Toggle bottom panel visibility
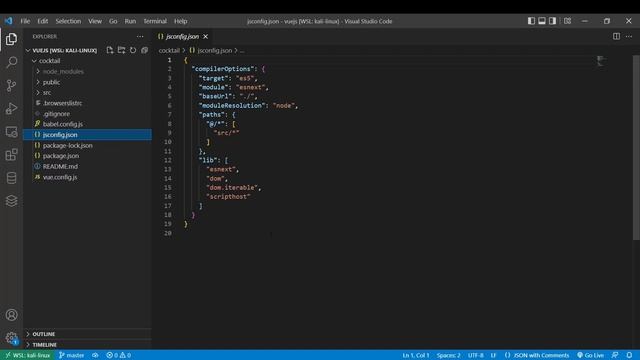The height and width of the screenshot is (360, 640). pos(542,21)
